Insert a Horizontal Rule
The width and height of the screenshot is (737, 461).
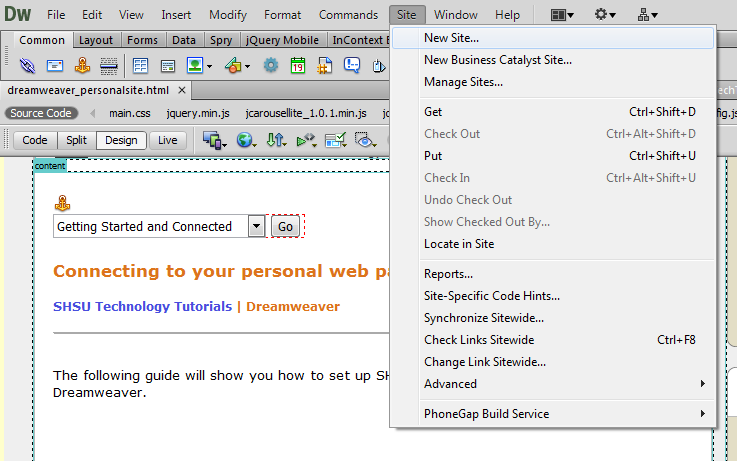[109, 66]
